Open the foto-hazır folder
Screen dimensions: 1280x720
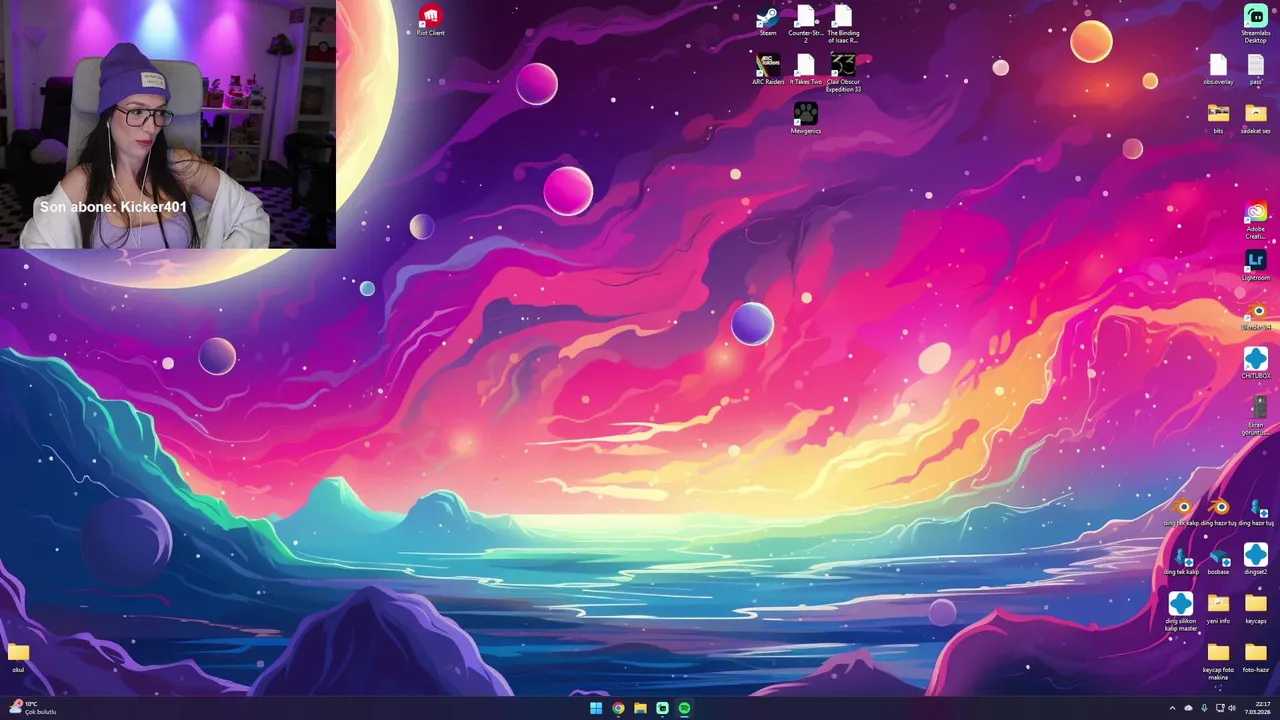pyautogui.click(x=1256, y=657)
